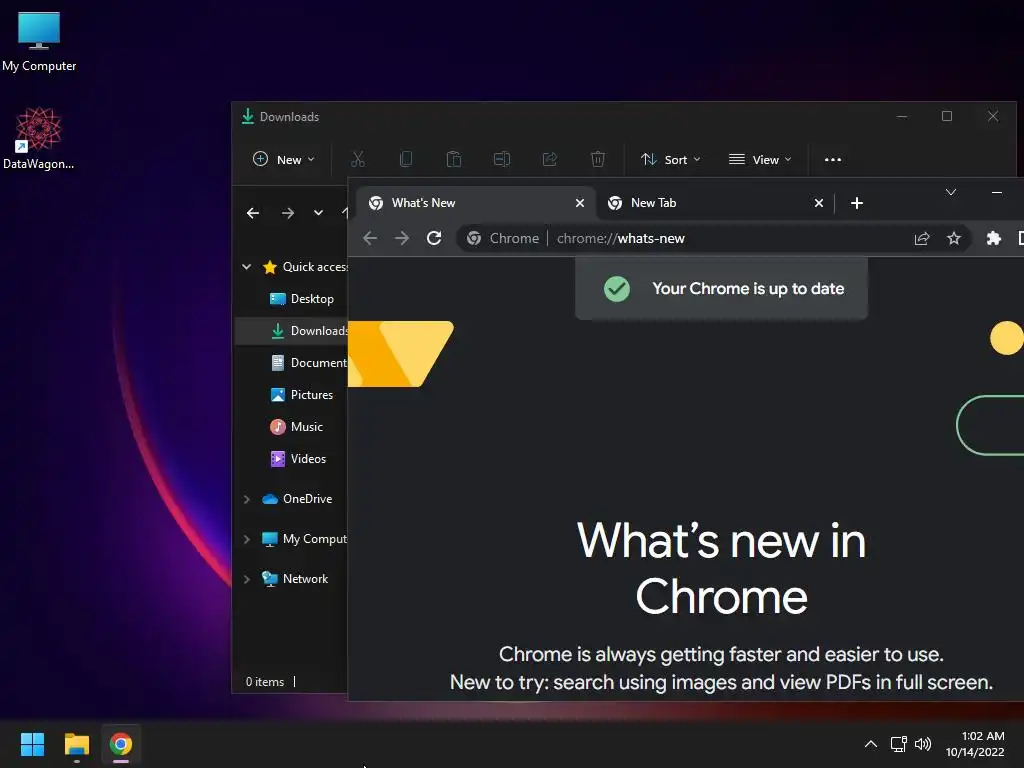Image resolution: width=1024 pixels, height=768 pixels.
Task: Open Sort dropdown in Downloads window
Action: [x=671, y=159]
